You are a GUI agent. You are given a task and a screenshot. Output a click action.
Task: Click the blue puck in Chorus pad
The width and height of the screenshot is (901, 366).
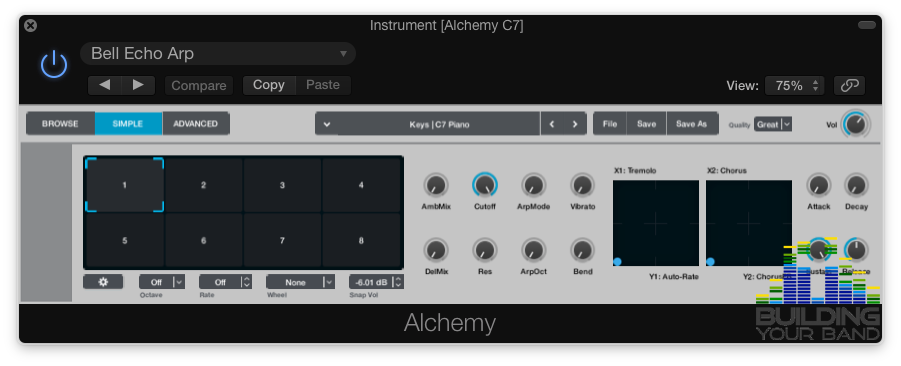click(710, 261)
